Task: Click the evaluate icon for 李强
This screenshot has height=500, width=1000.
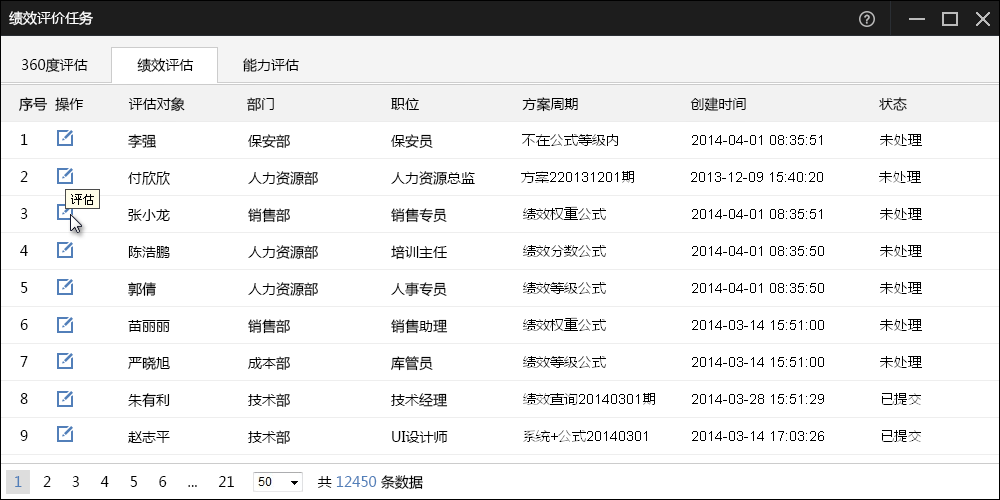Action: [65, 139]
